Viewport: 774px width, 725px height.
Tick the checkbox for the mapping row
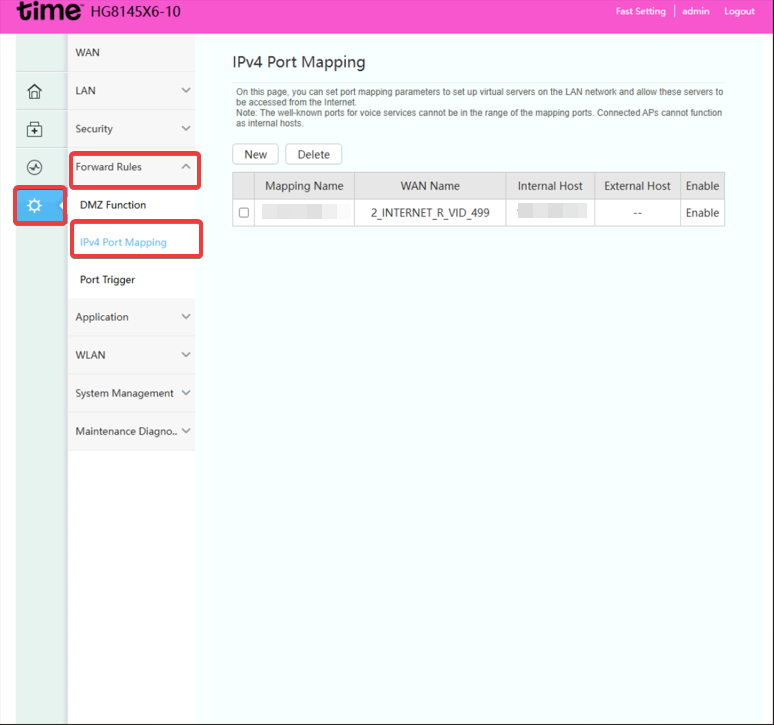[244, 213]
